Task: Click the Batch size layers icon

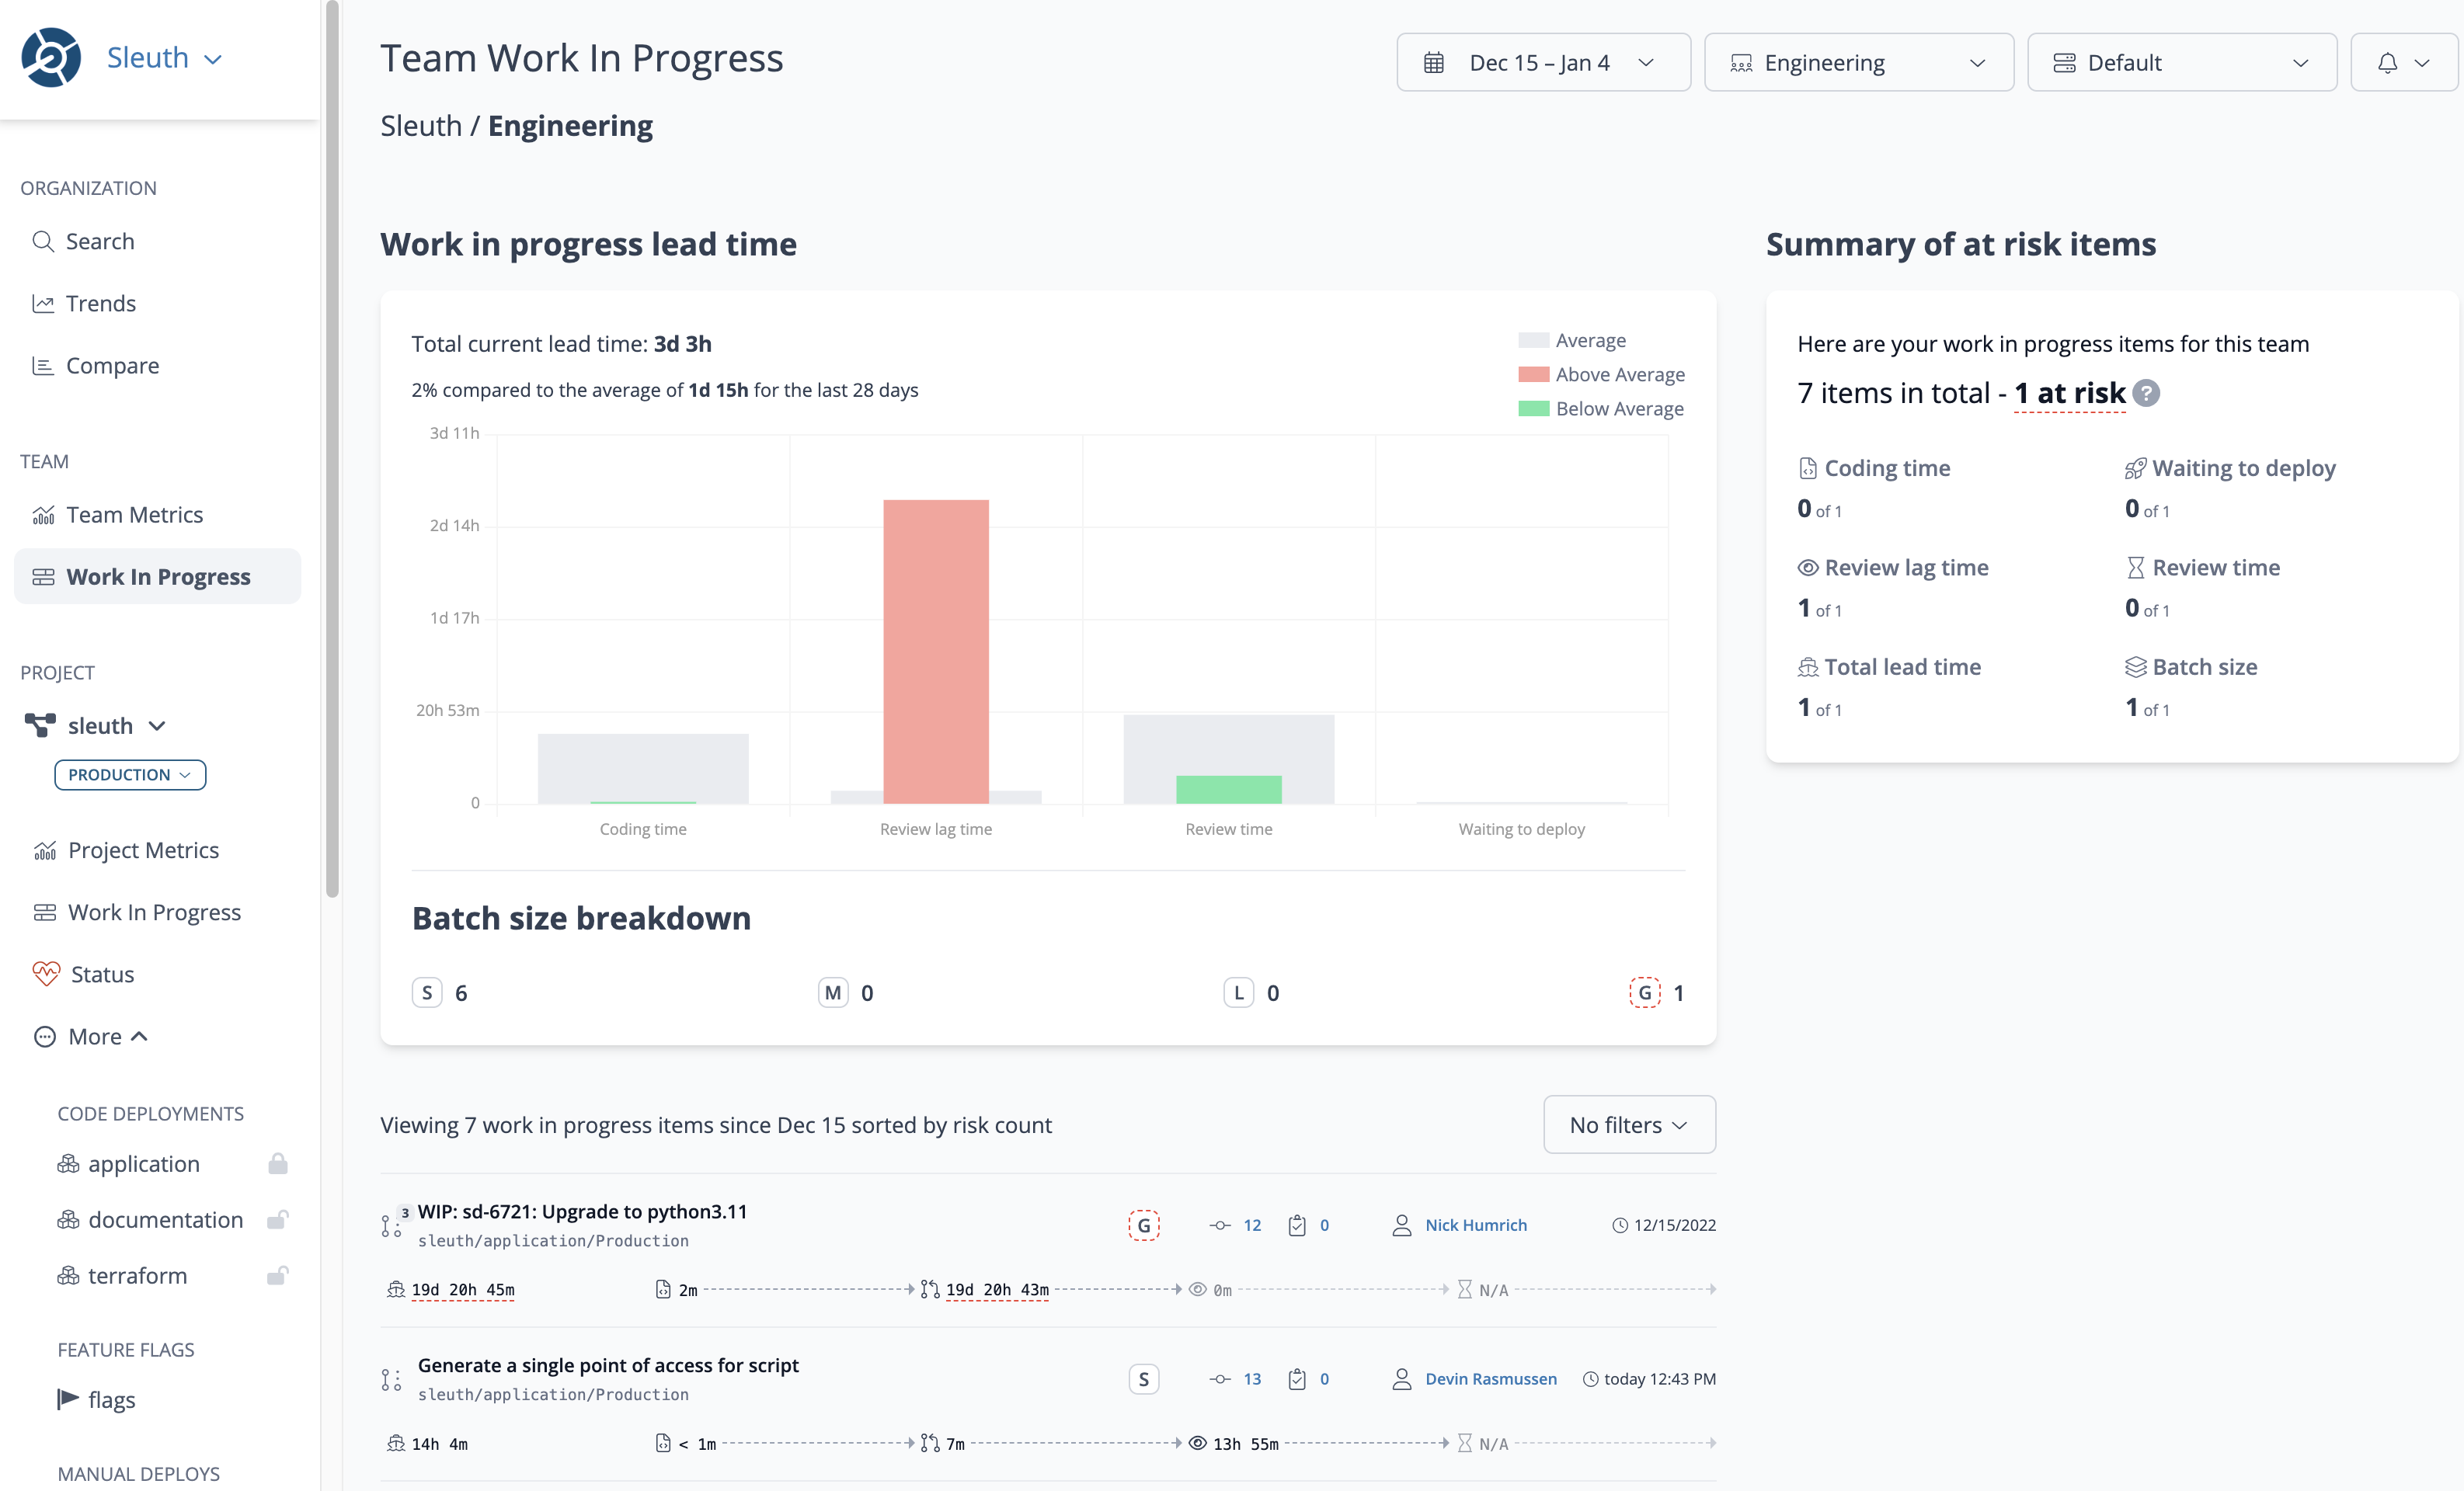Action: pos(2135,667)
